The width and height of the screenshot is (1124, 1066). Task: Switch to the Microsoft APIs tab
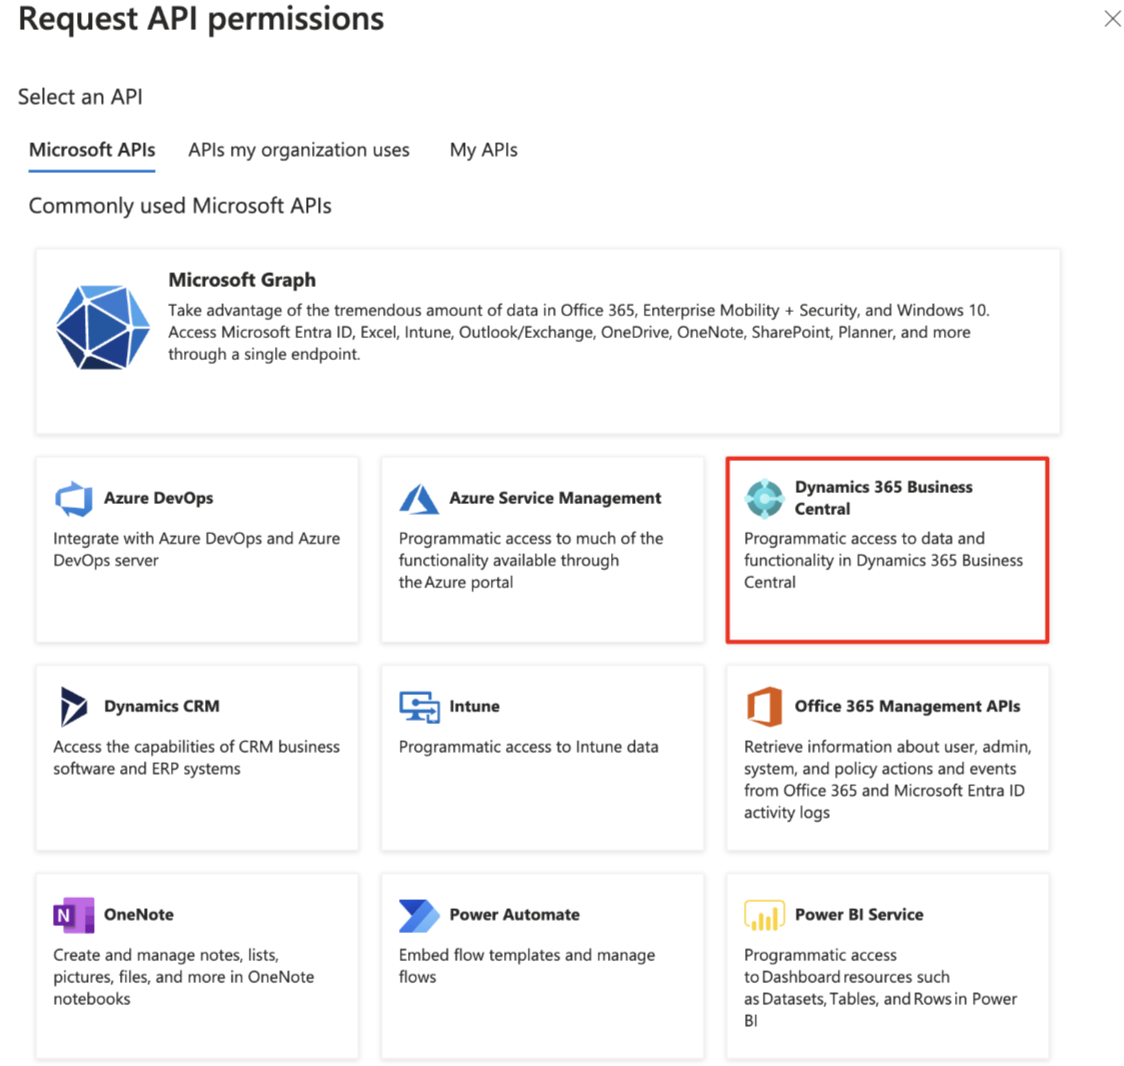pos(92,150)
